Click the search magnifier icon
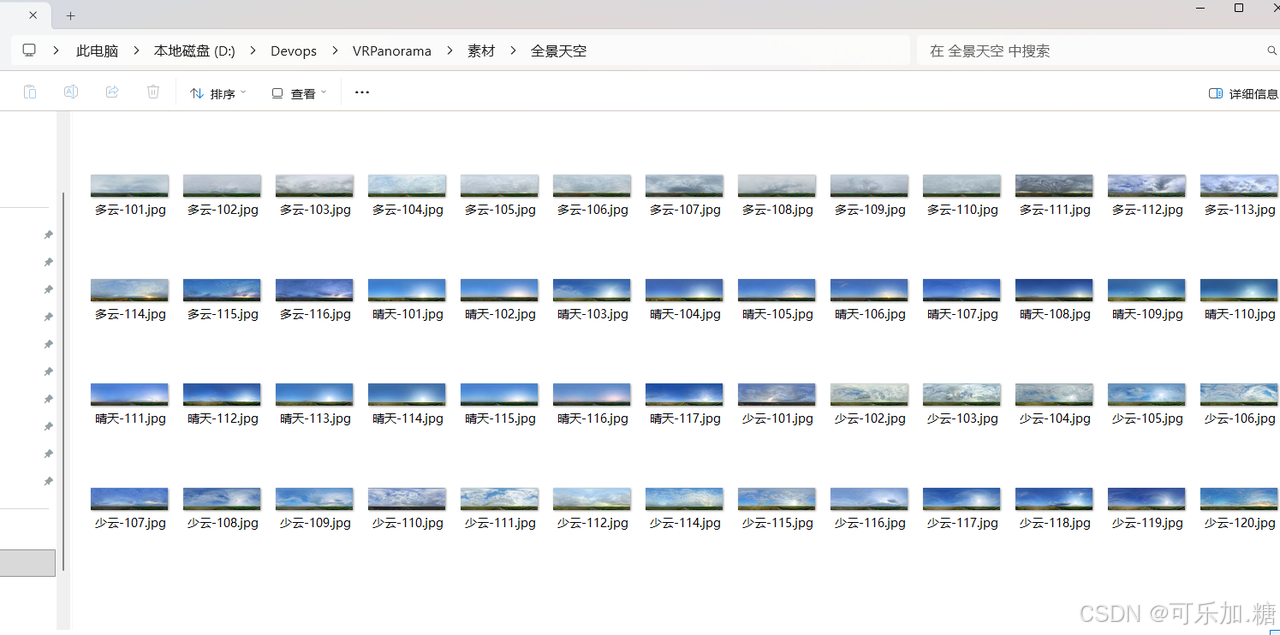Image resolution: width=1280 pixels, height=635 pixels. tap(1272, 51)
